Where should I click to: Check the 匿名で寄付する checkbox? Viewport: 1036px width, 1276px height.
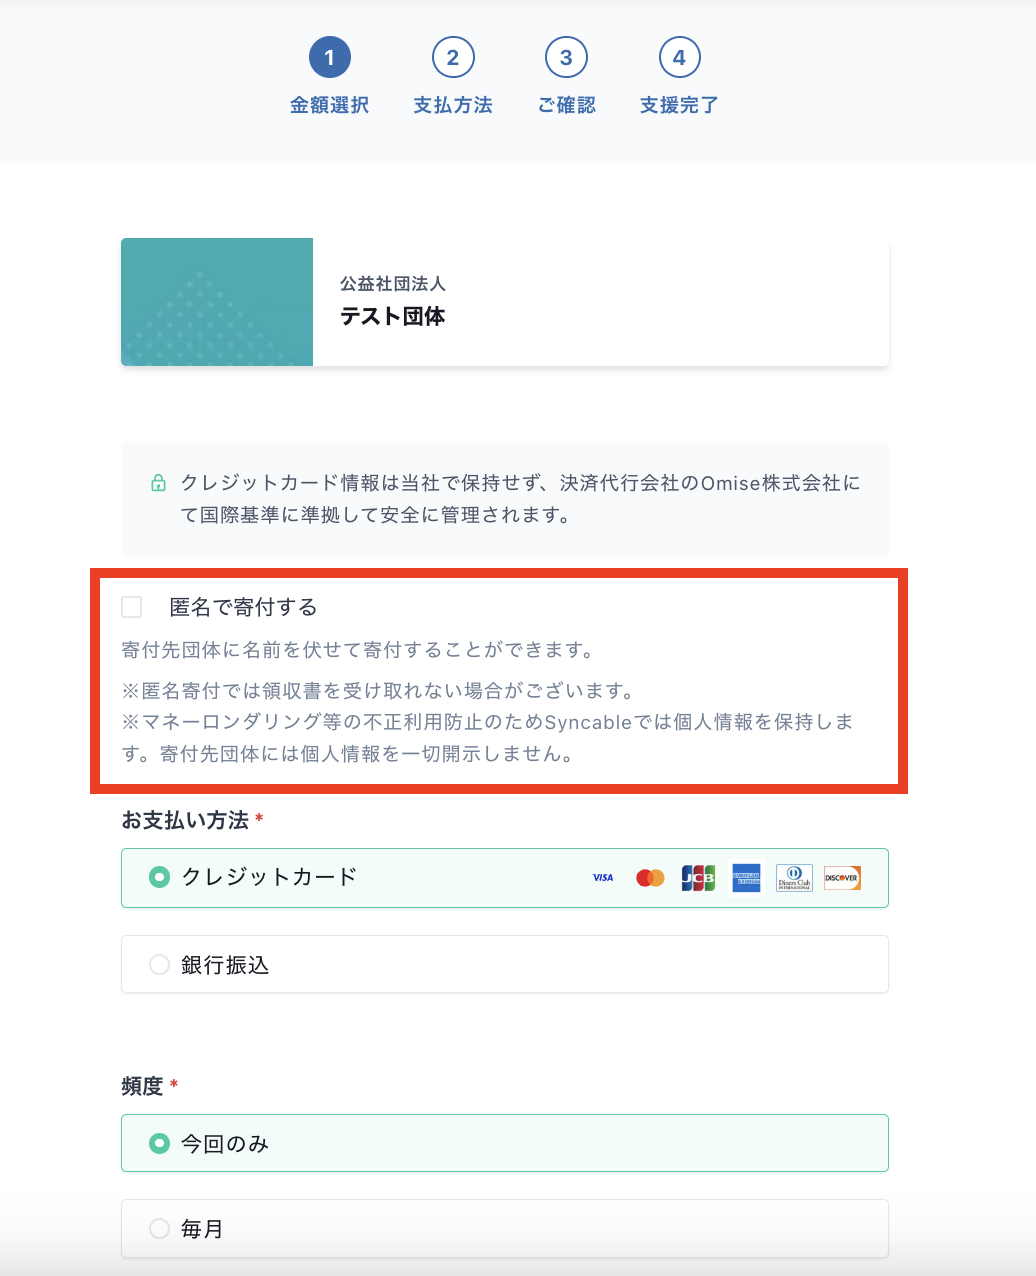pos(133,606)
